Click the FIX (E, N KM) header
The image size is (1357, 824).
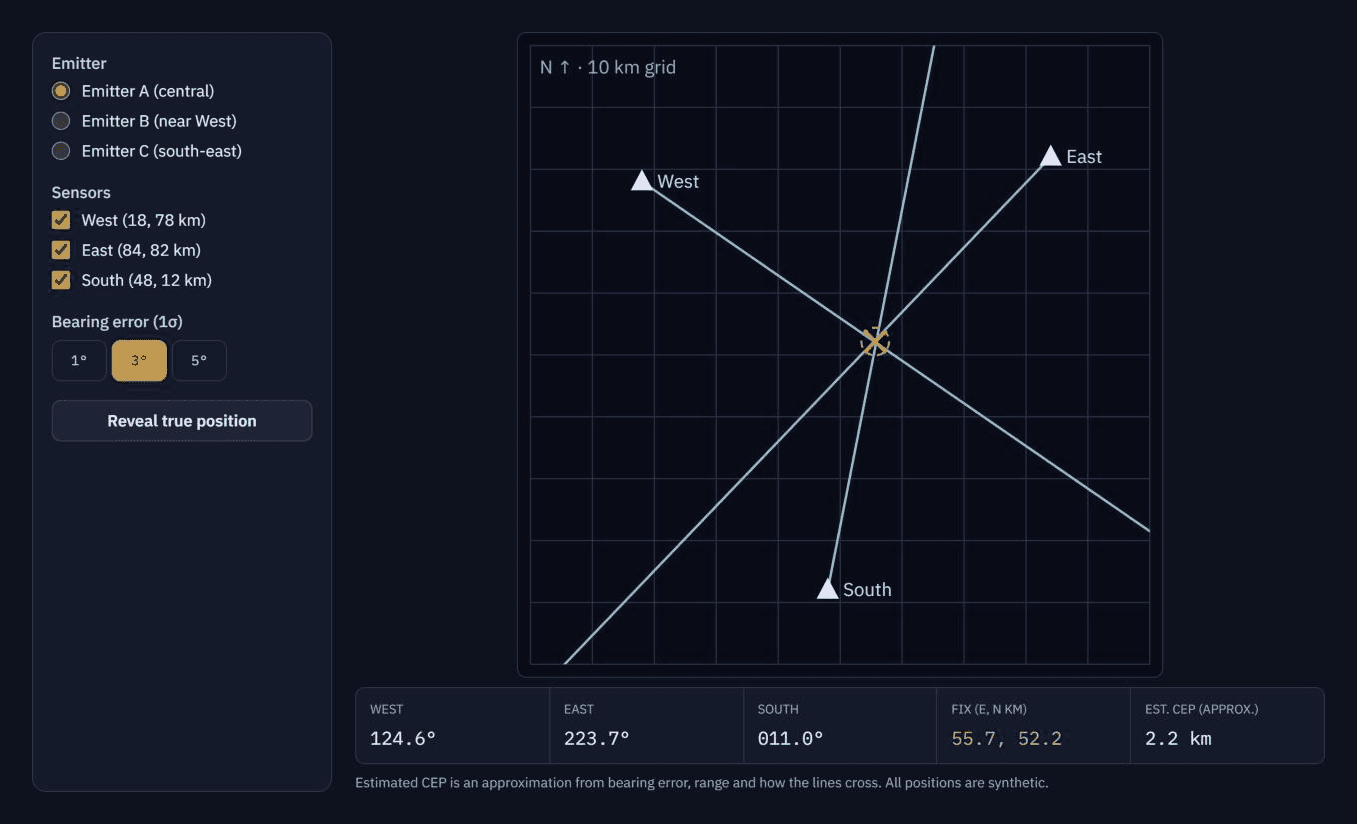[x=989, y=709]
